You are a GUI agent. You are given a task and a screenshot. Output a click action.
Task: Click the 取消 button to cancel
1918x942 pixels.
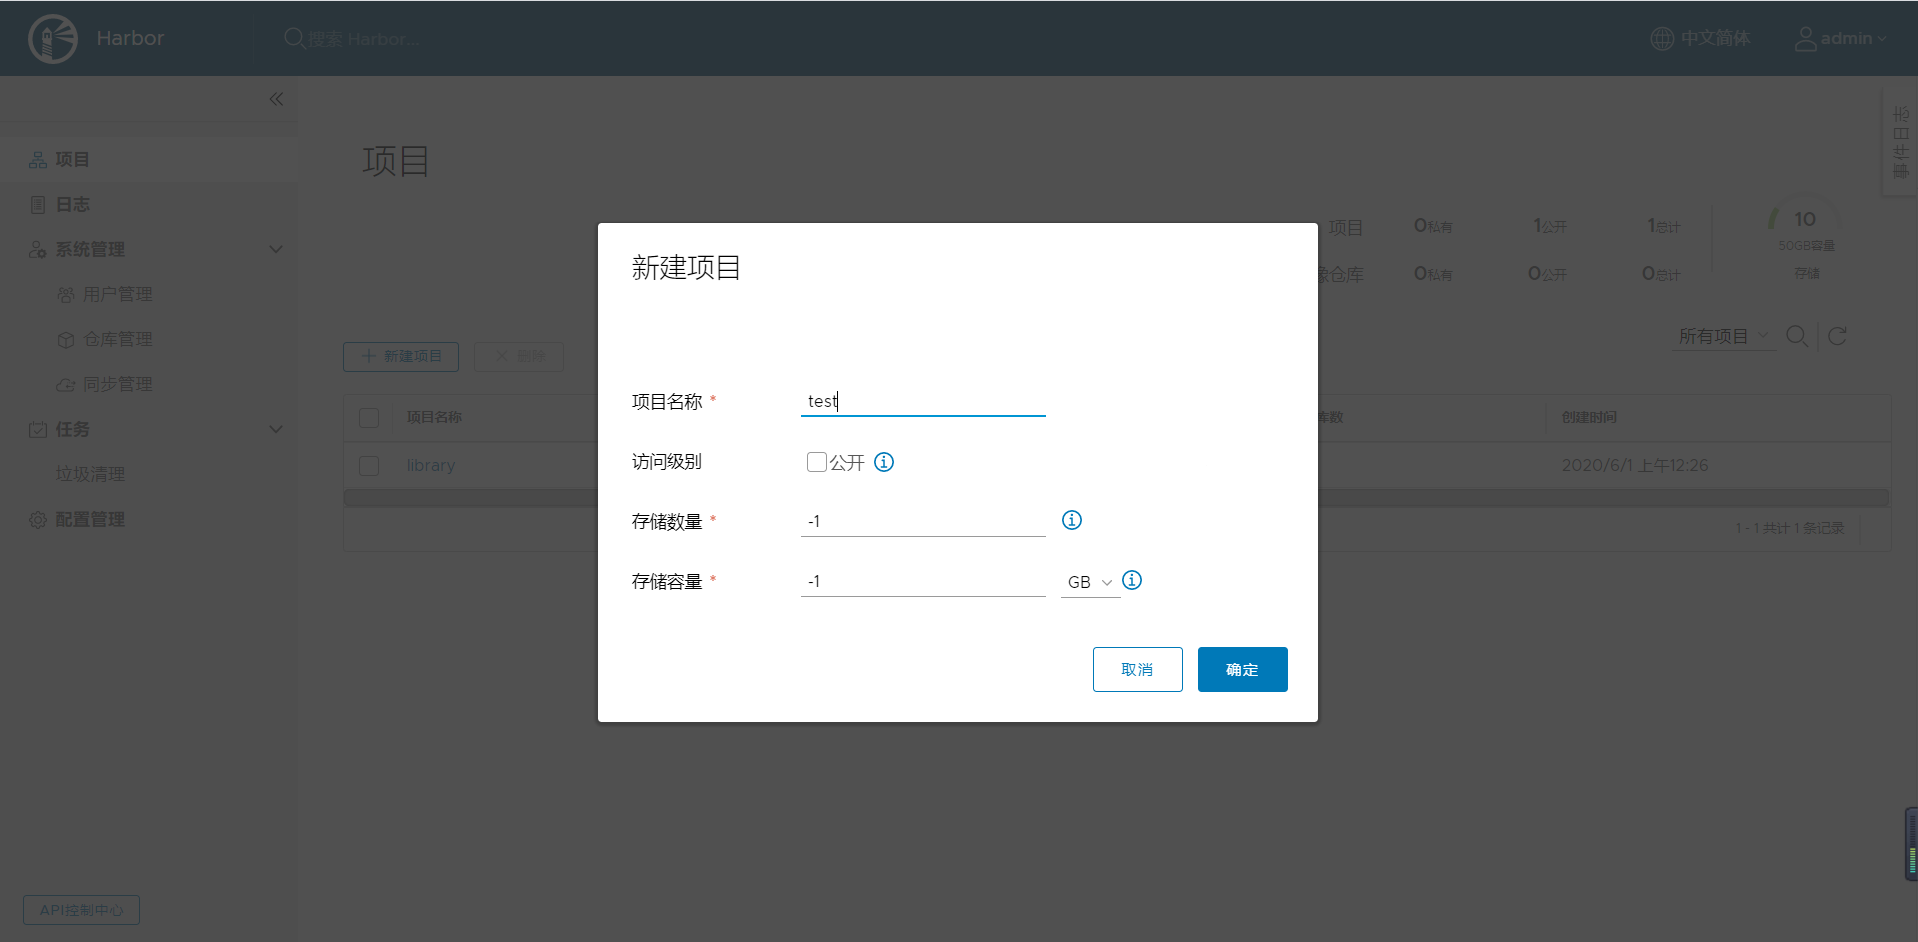click(1137, 669)
